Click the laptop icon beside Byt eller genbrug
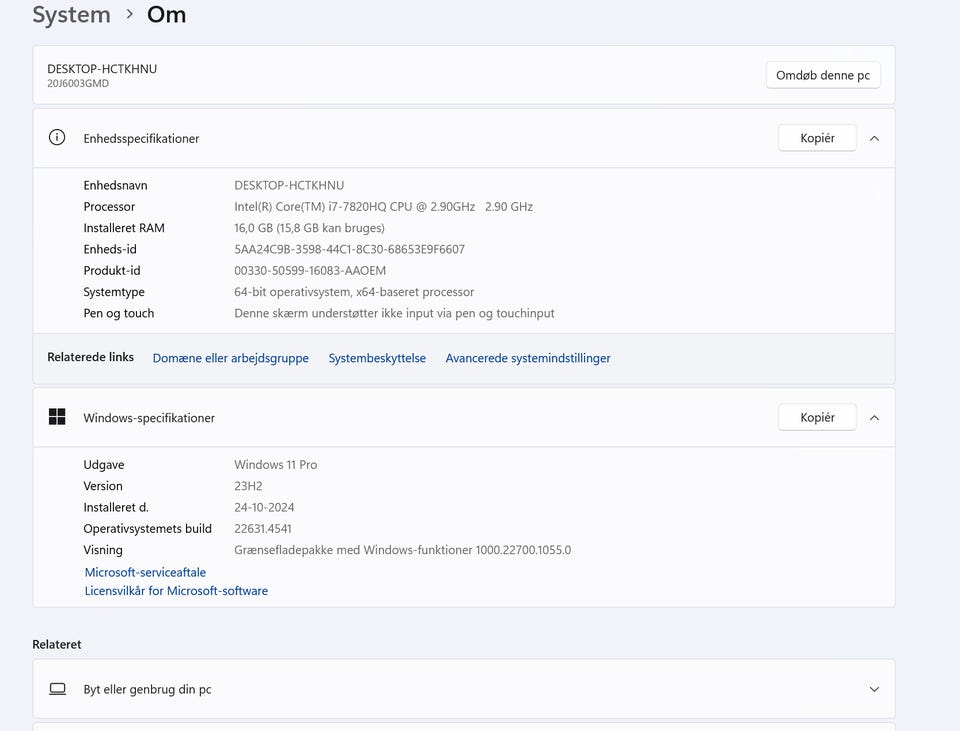 coord(58,689)
